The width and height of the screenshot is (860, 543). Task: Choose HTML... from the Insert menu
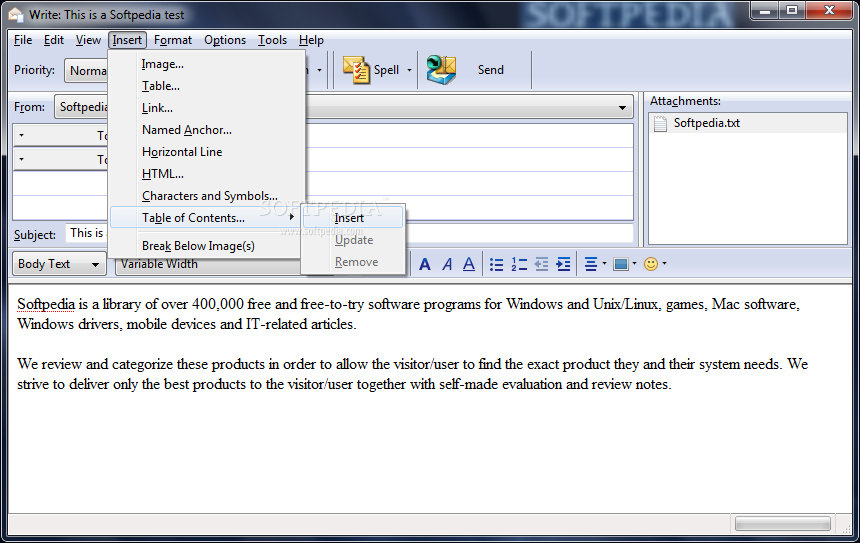tap(207, 174)
